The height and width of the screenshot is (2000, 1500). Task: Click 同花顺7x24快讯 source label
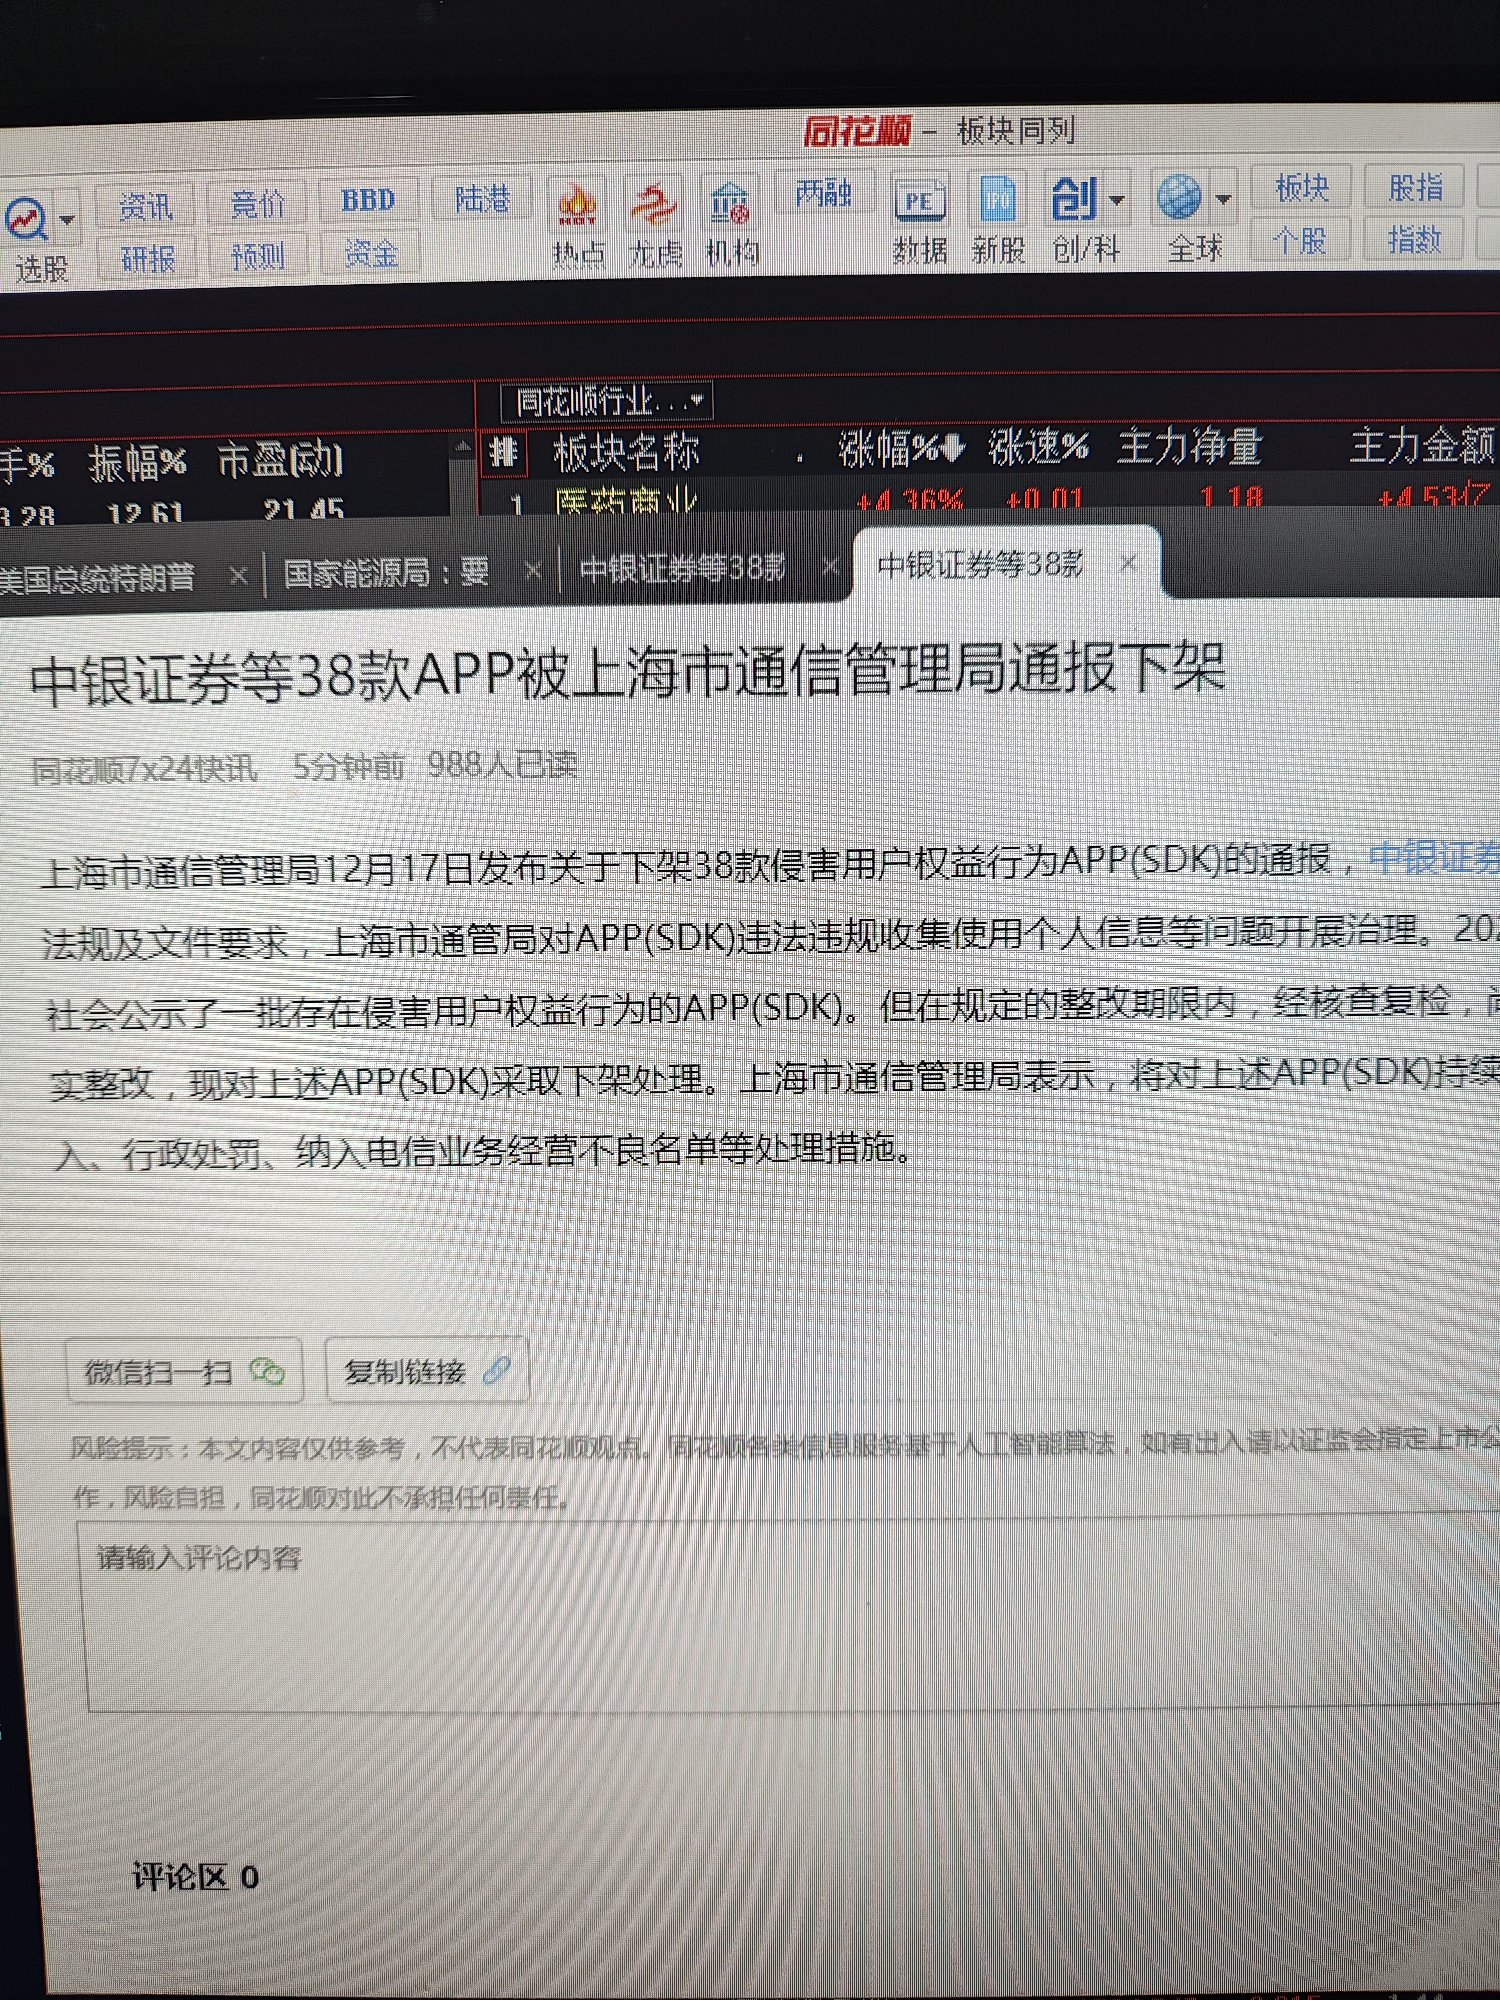point(145,769)
